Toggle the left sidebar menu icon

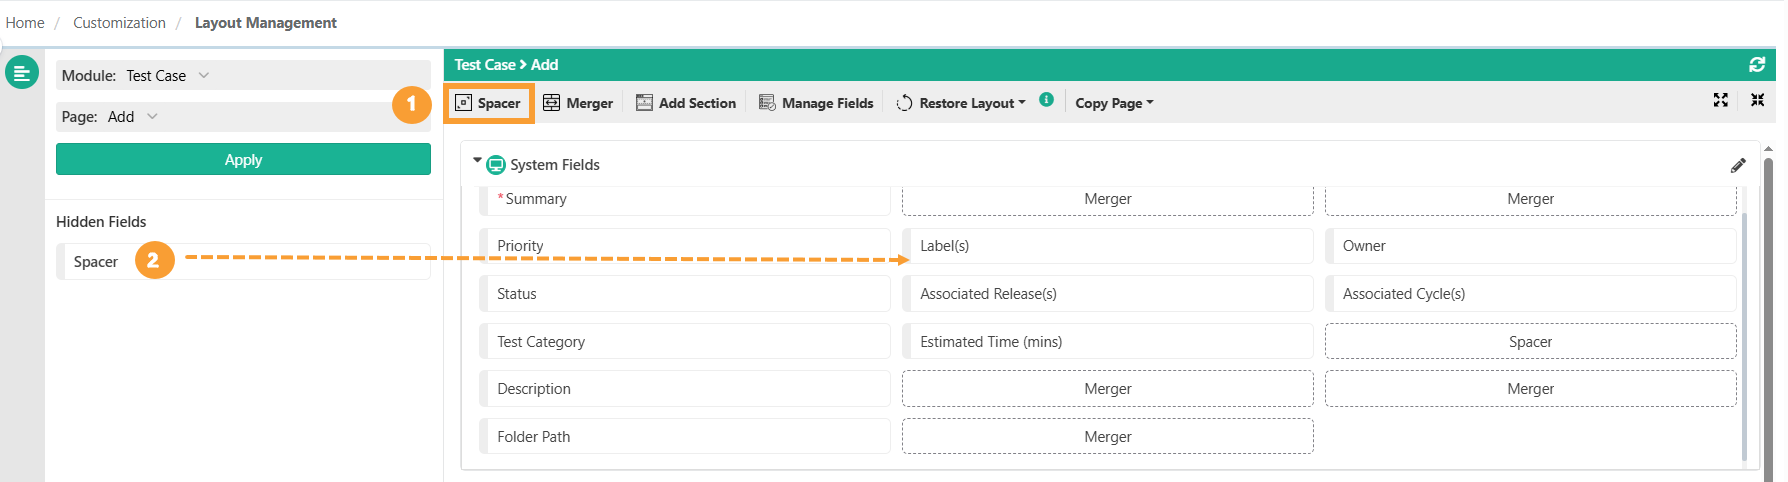pyautogui.click(x=22, y=73)
